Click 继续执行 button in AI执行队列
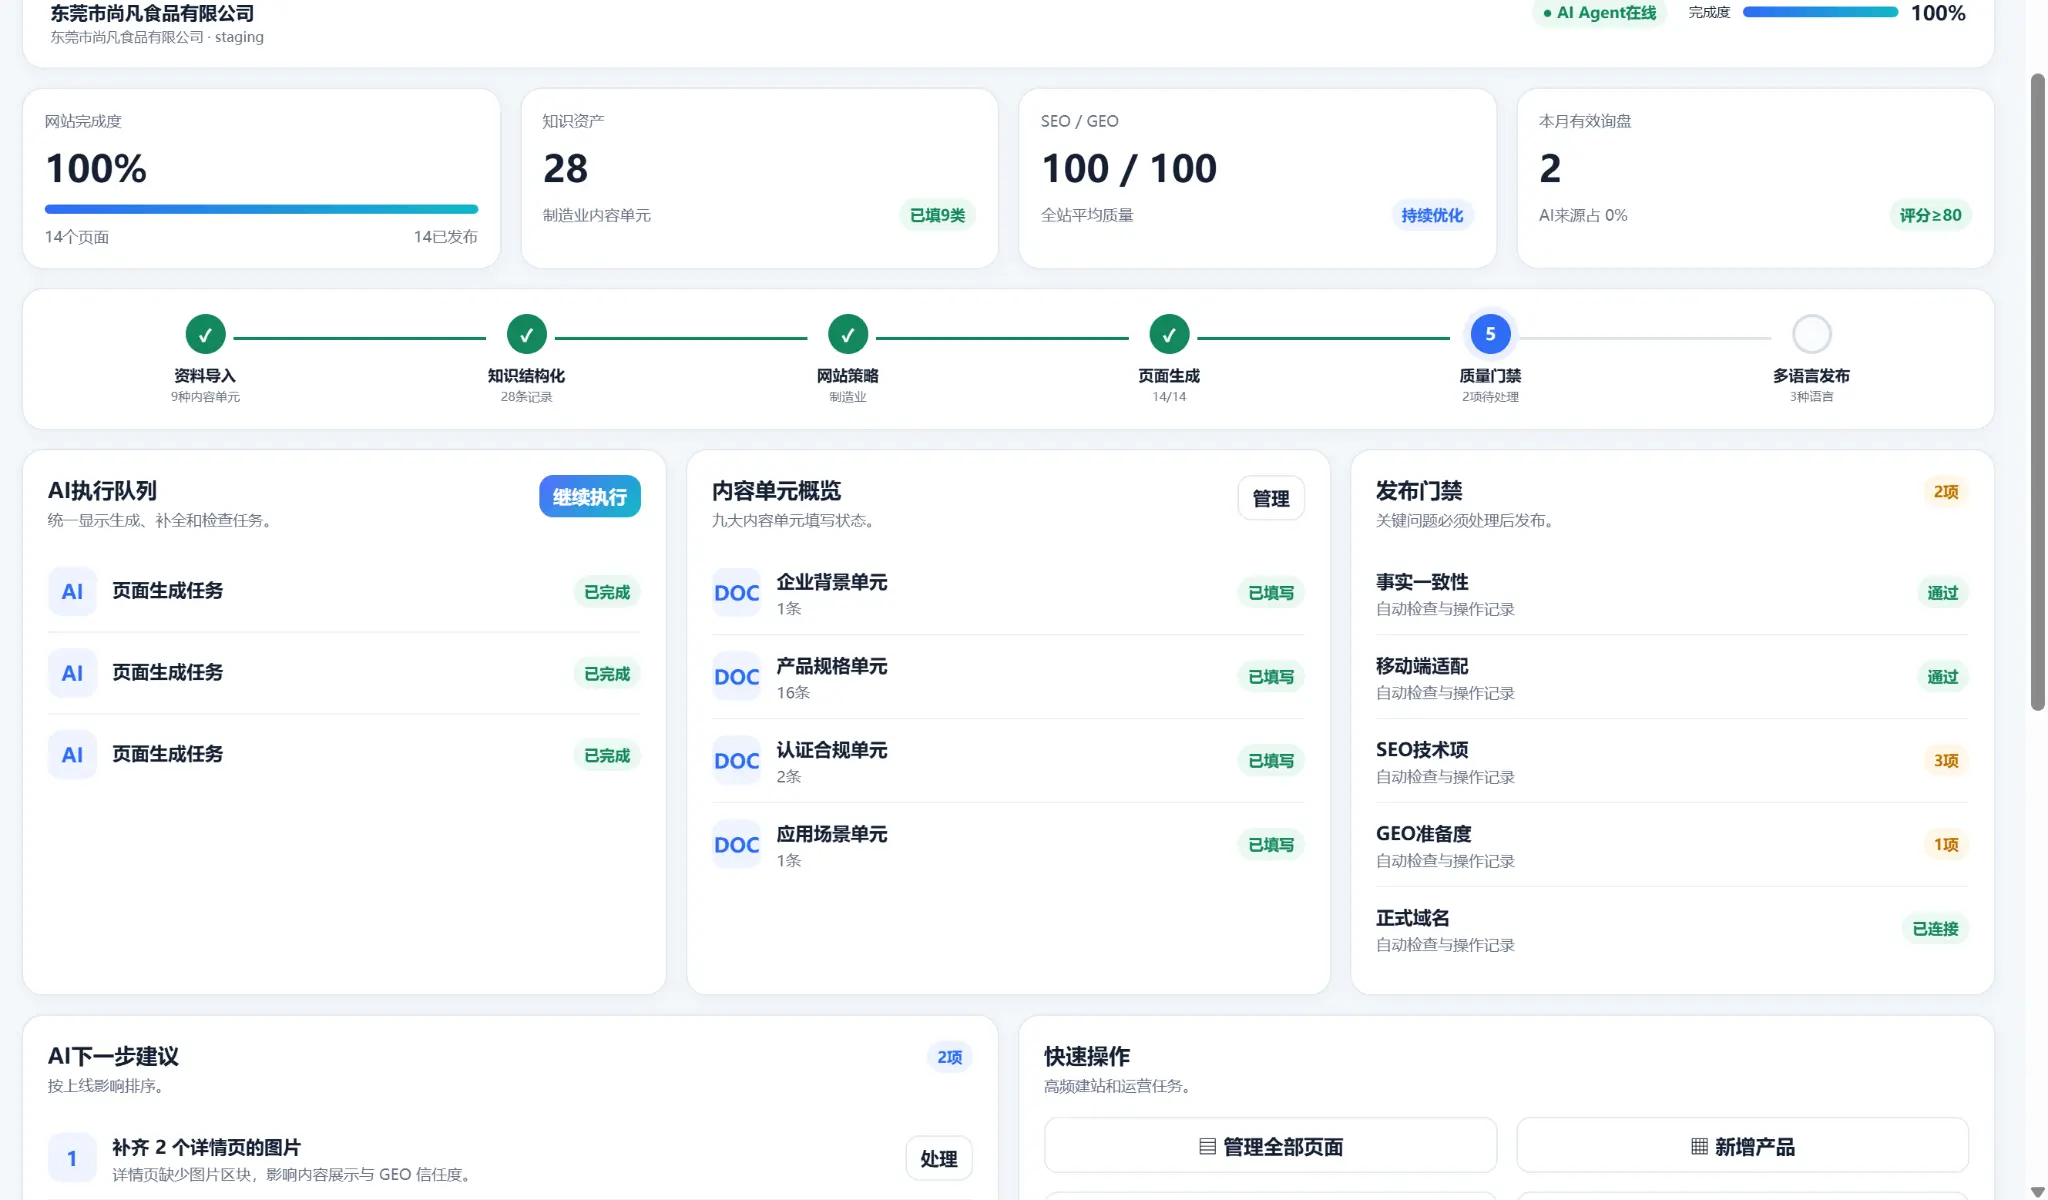2048x1200 pixels. point(590,496)
